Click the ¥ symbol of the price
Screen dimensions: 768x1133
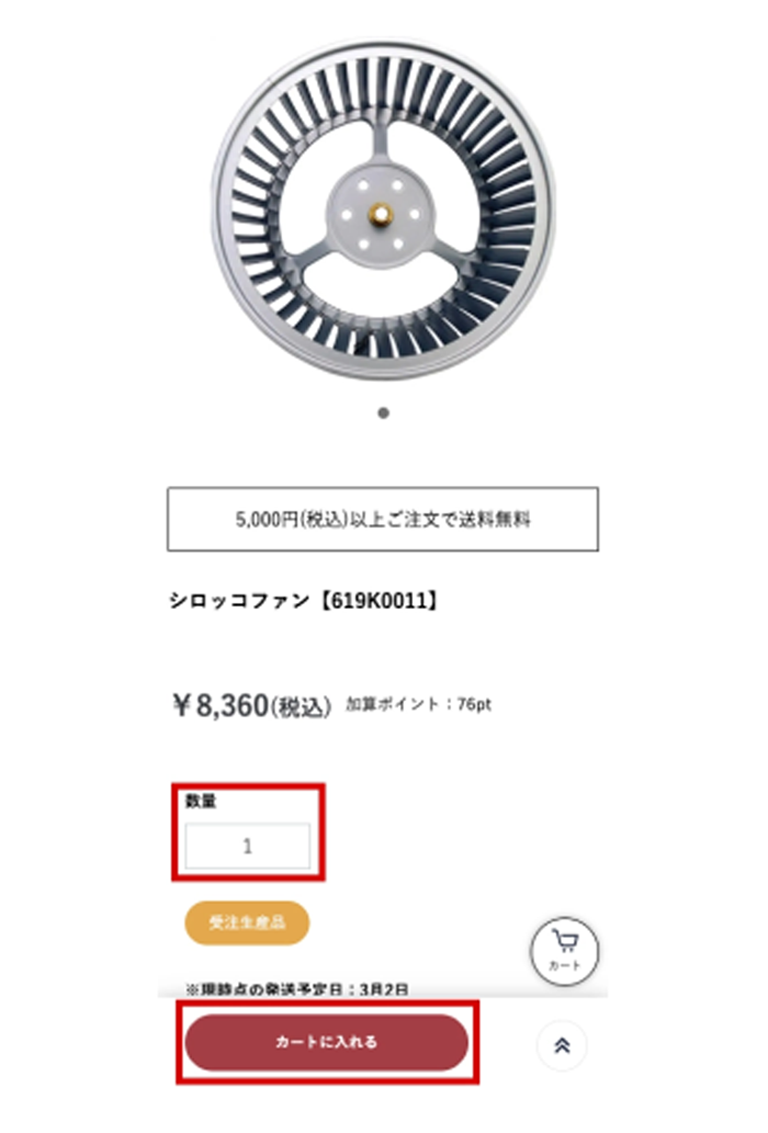pyautogui.click(x=181, y=705)
